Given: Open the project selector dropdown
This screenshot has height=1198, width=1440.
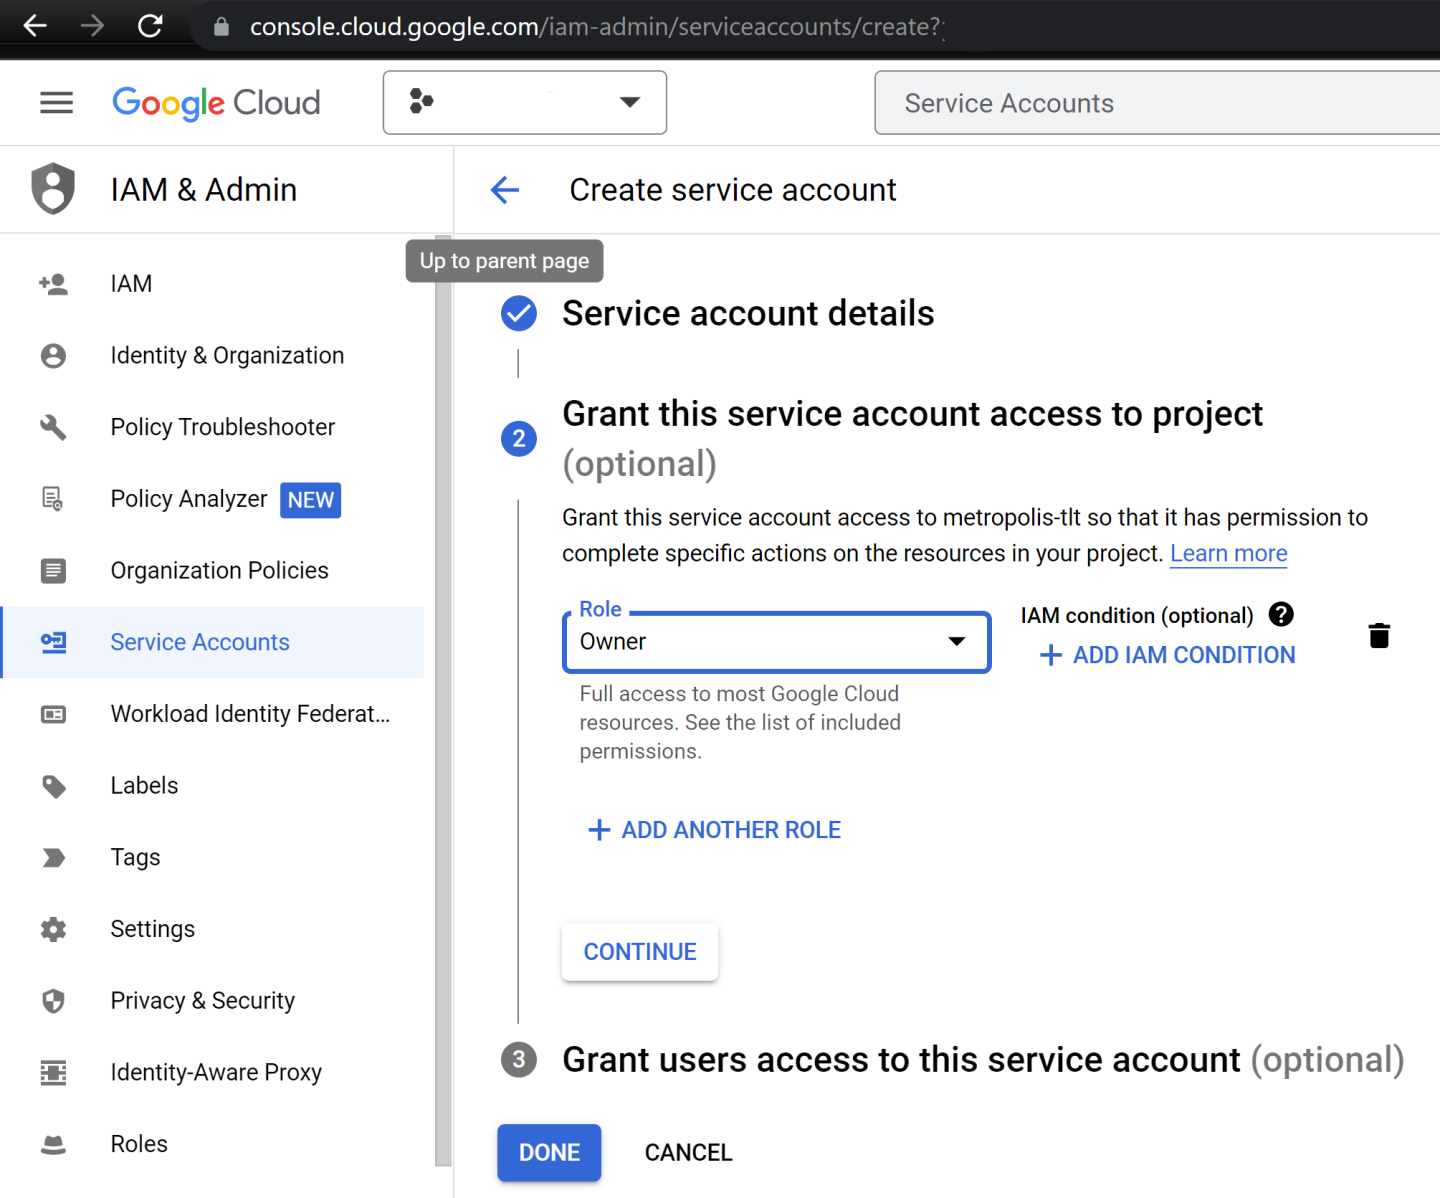Looking at the screenshot, I should click(524, 102).
